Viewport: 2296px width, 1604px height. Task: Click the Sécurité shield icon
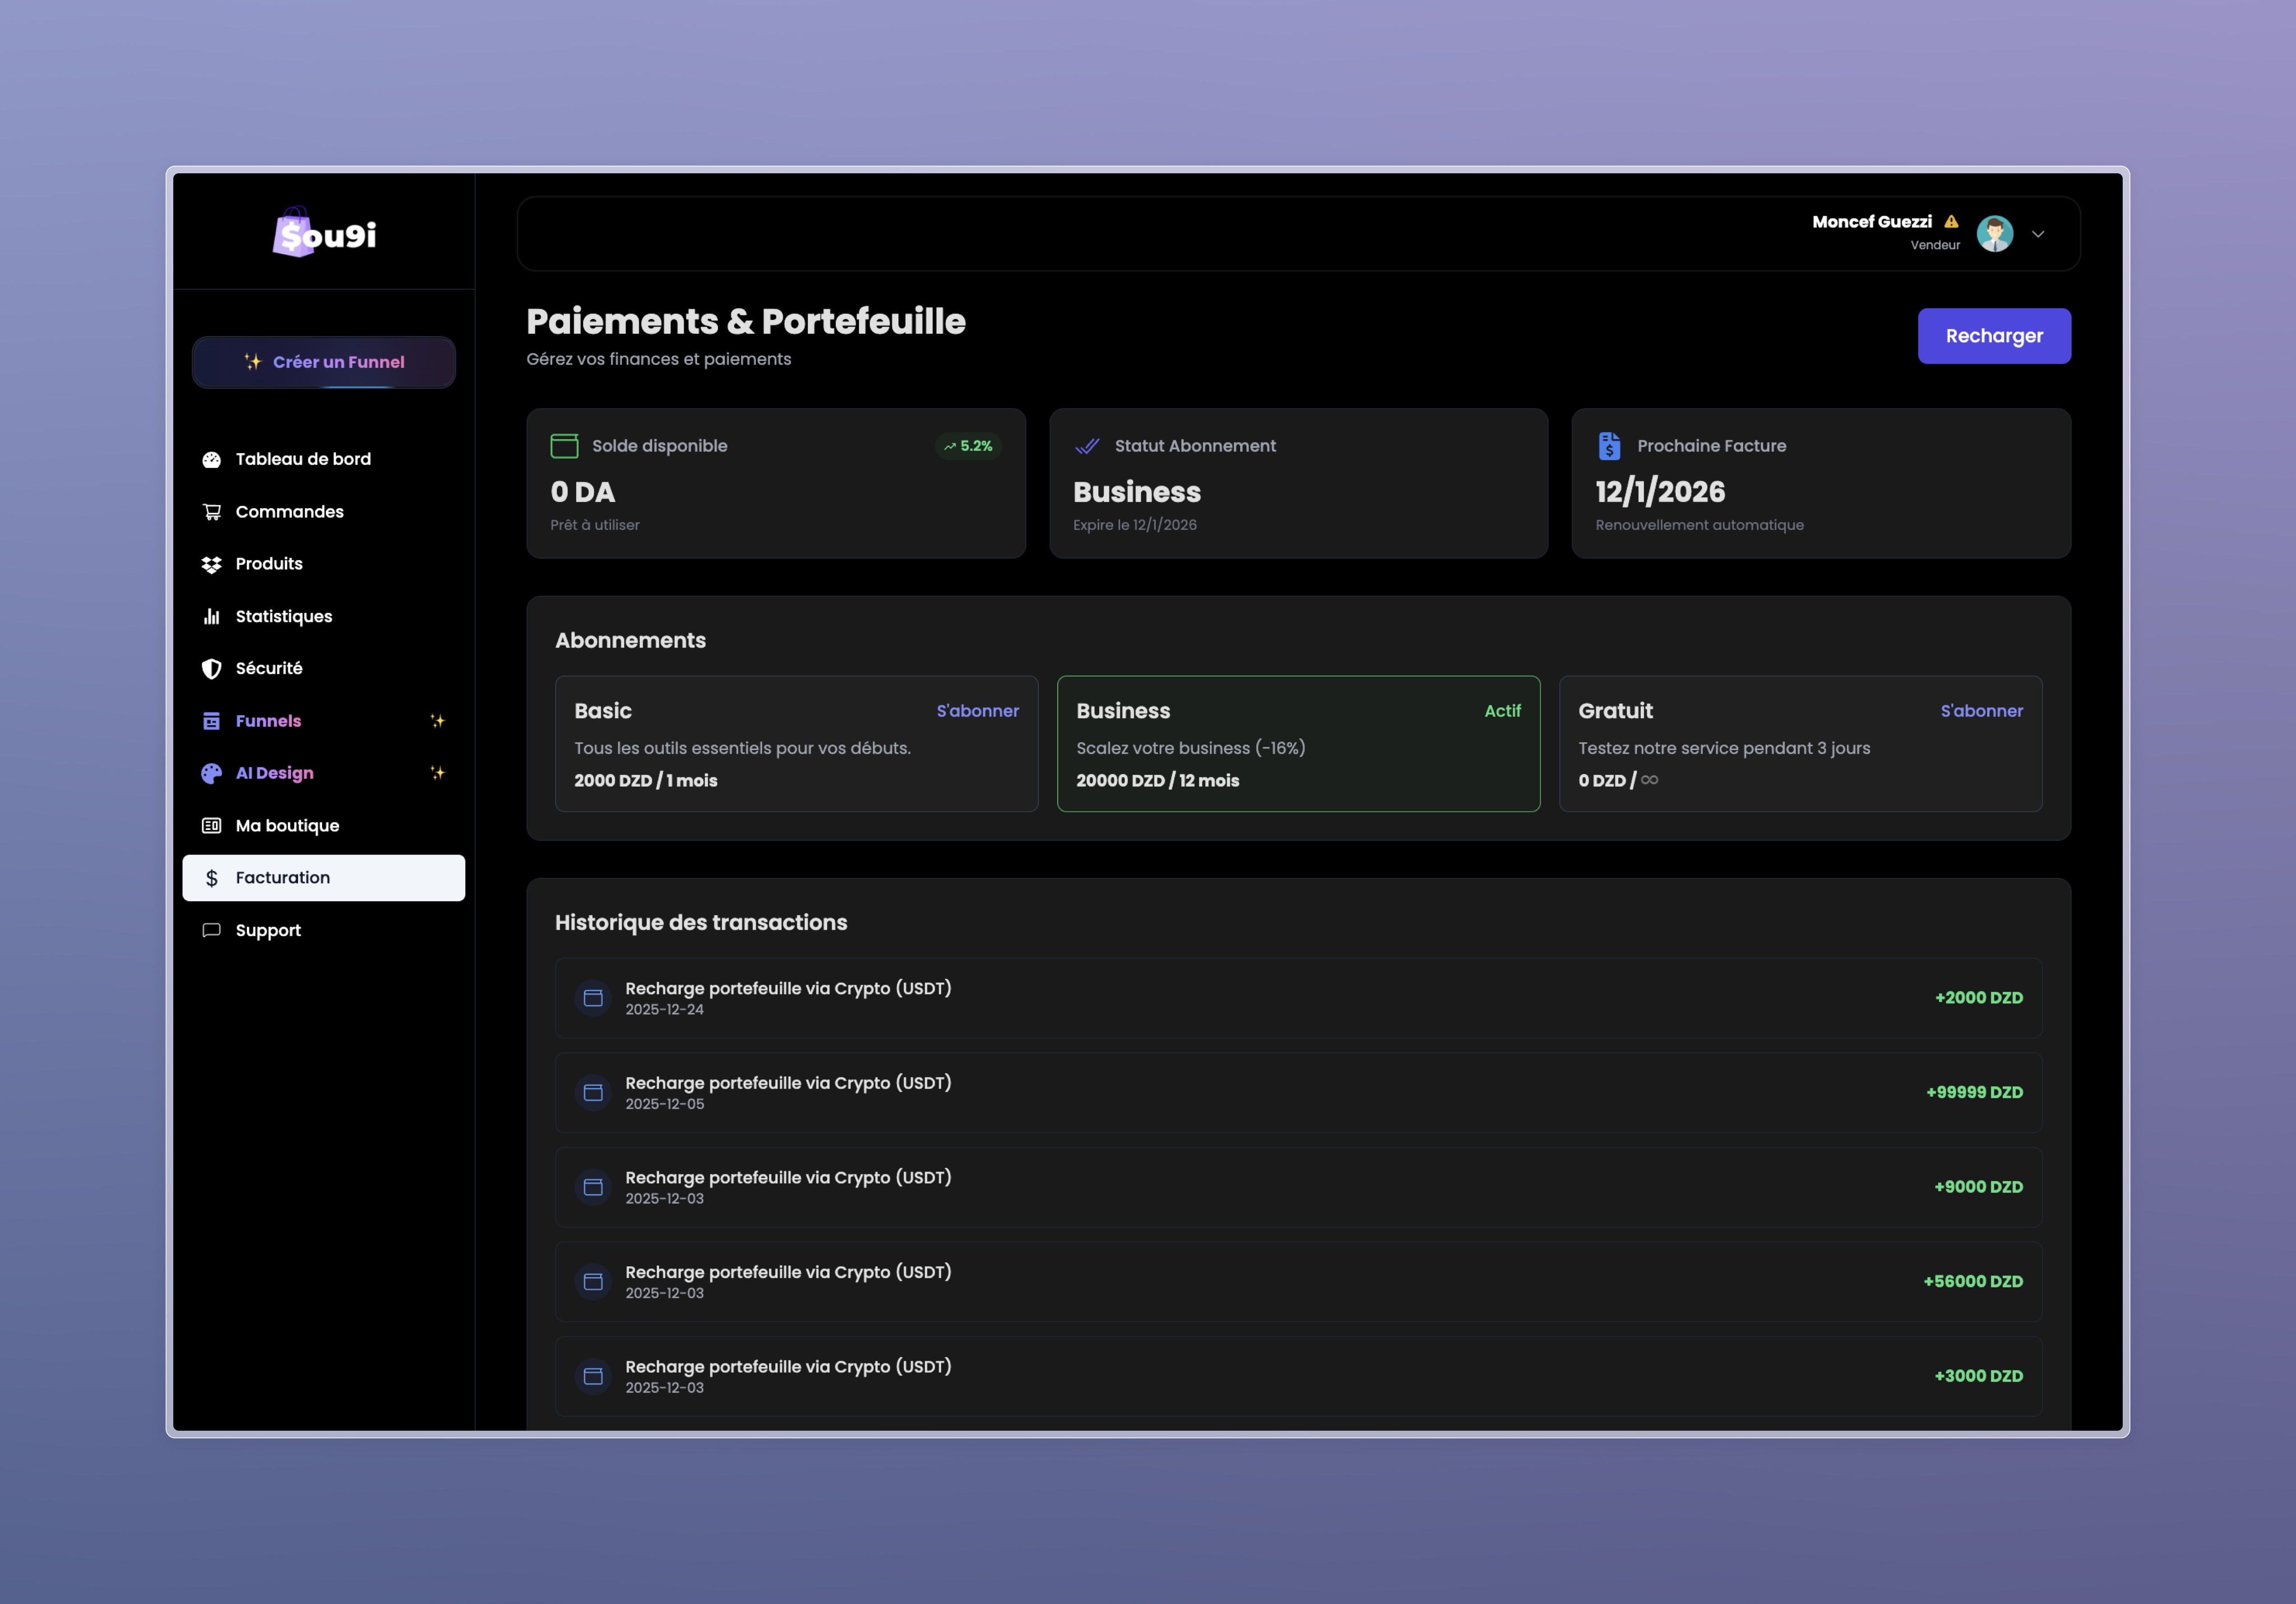(x=212, y=669)
